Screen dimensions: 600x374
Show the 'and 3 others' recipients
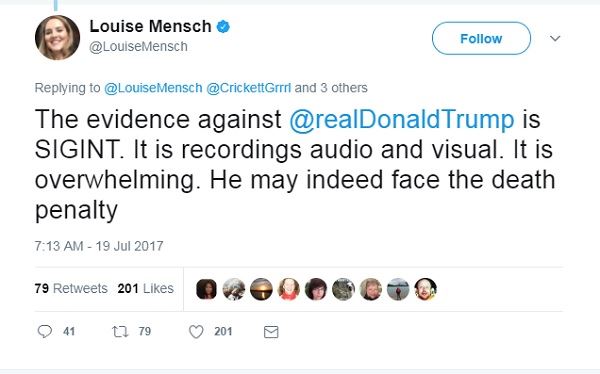pyautogui.click(x=331, y=88)
